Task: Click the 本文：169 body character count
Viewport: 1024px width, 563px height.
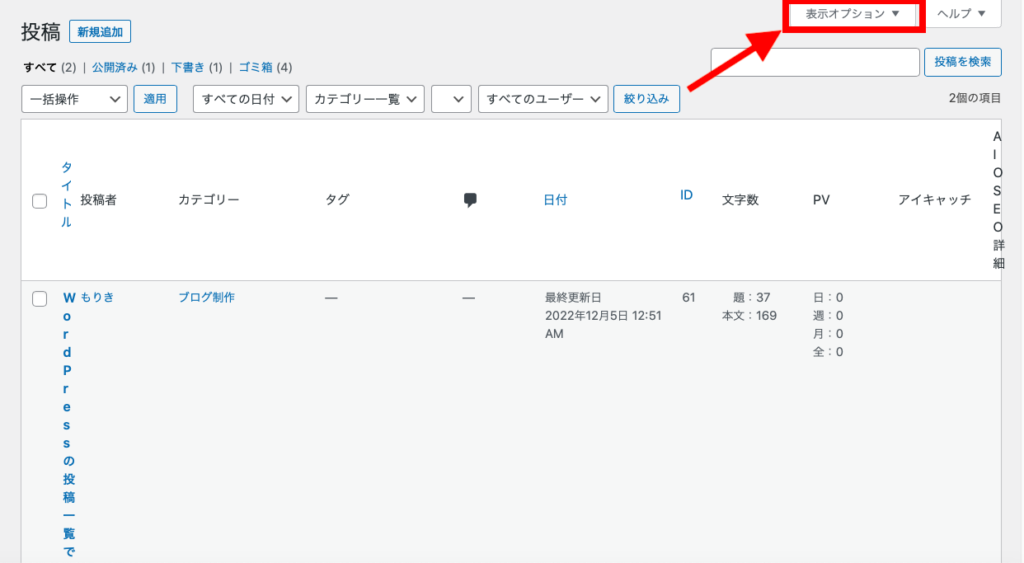Action: pos(749,316)
